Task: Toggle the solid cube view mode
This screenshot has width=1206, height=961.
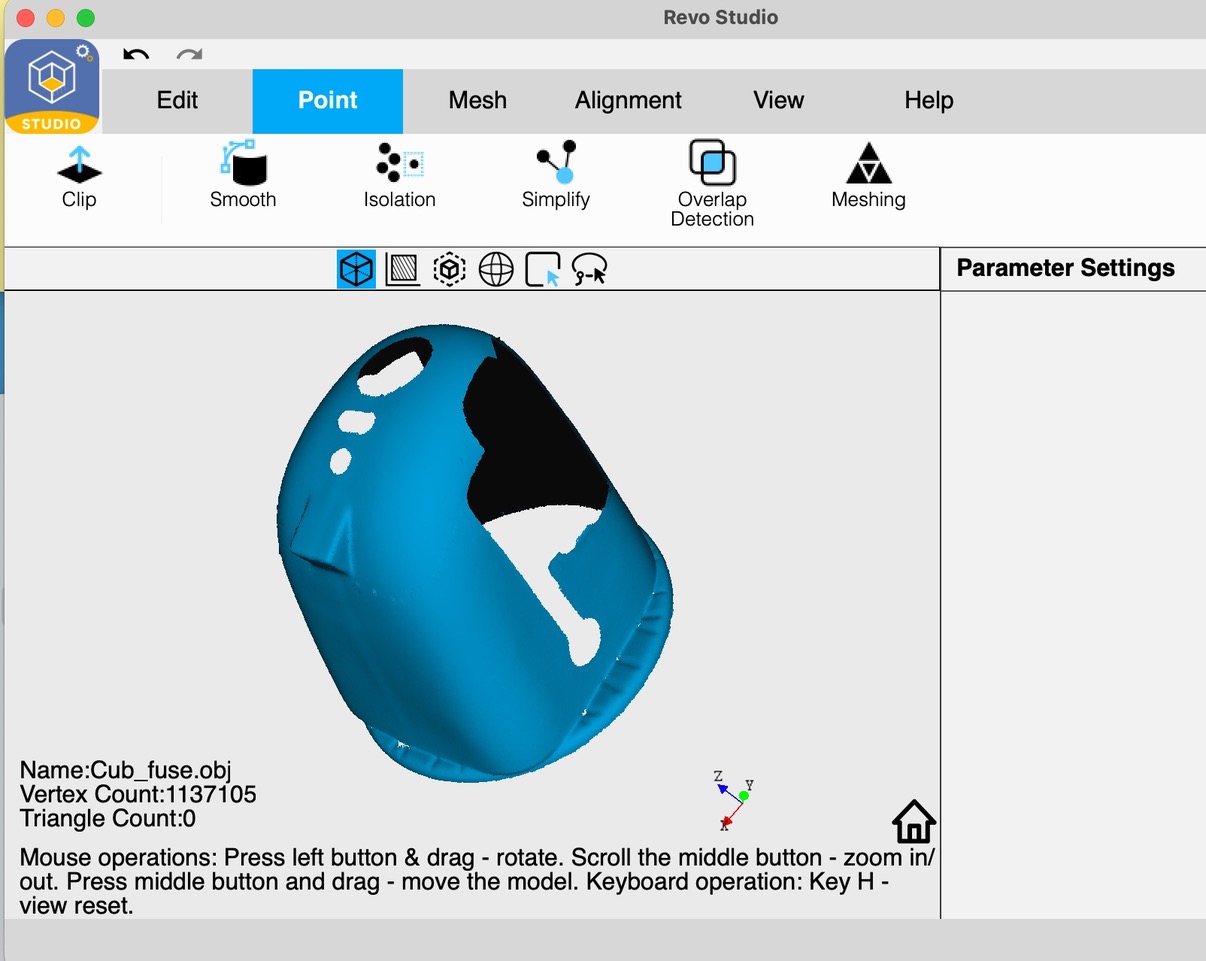Action: [356, 269]
